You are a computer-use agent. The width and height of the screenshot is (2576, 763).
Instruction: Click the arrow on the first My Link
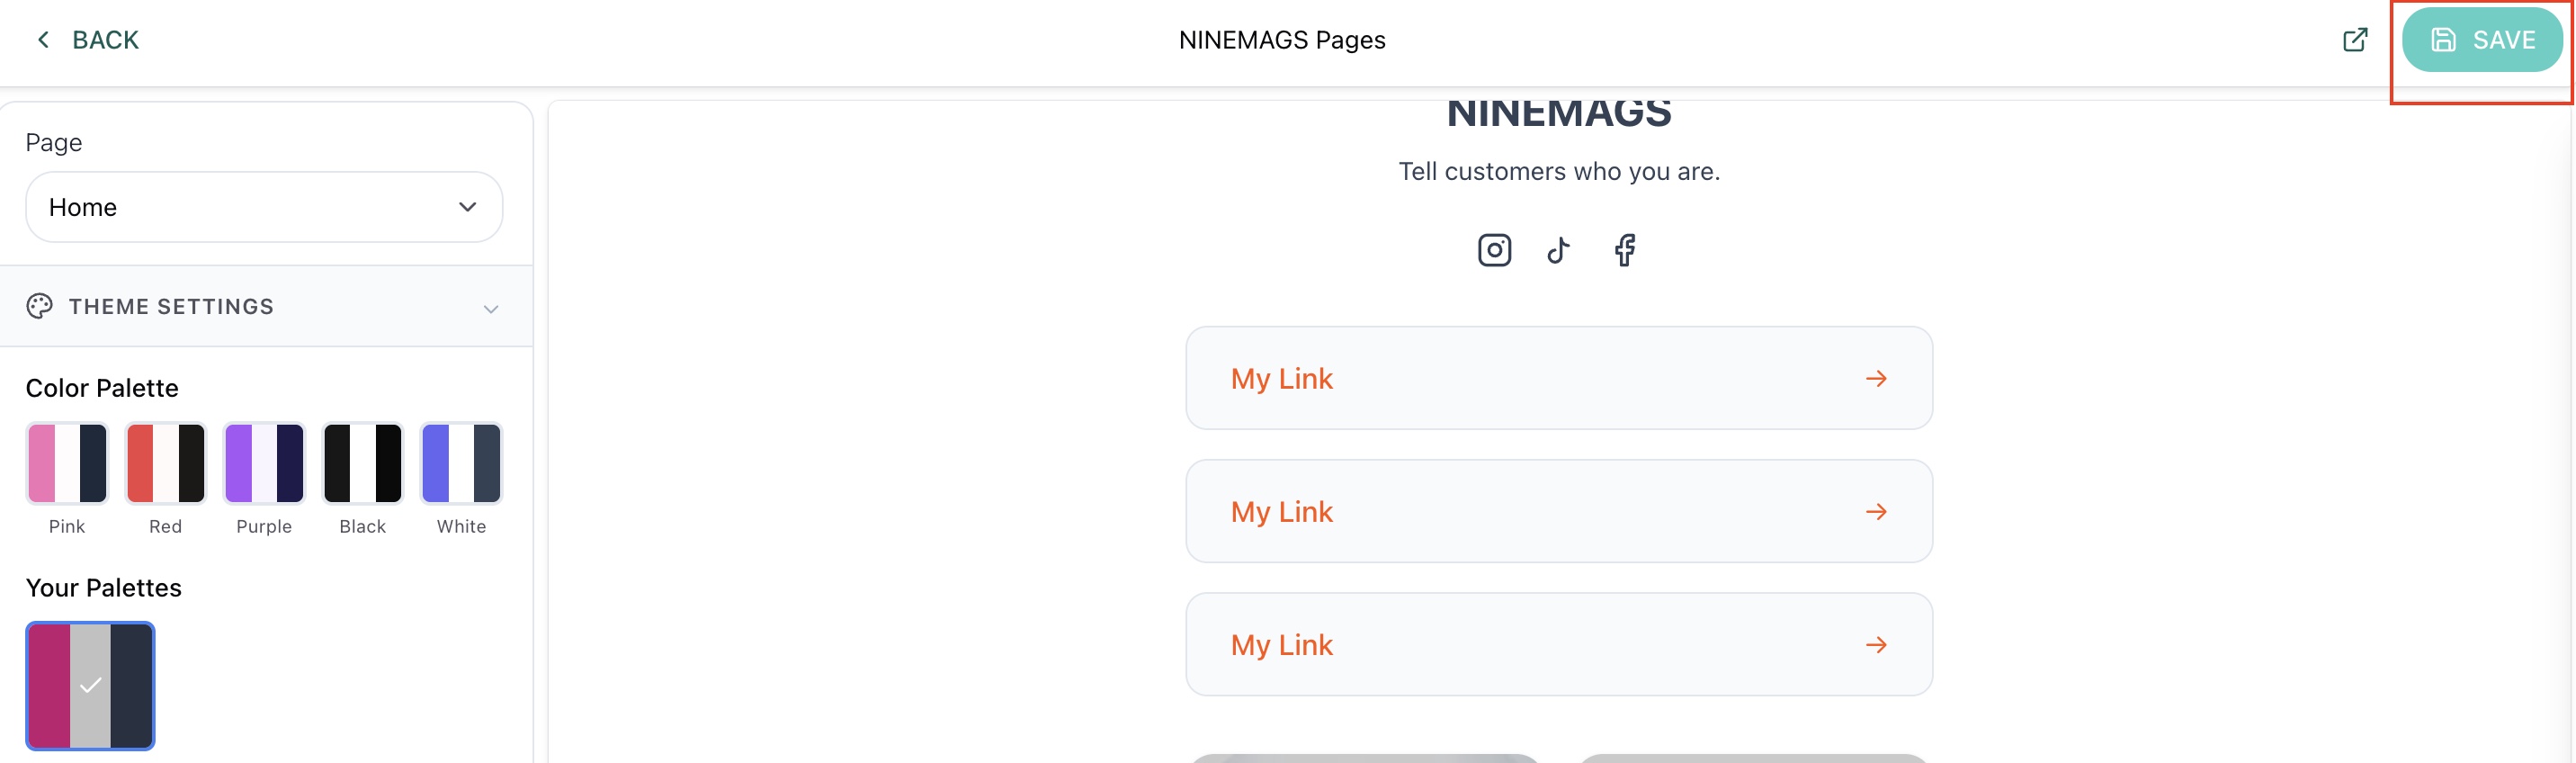(1876, 379)
